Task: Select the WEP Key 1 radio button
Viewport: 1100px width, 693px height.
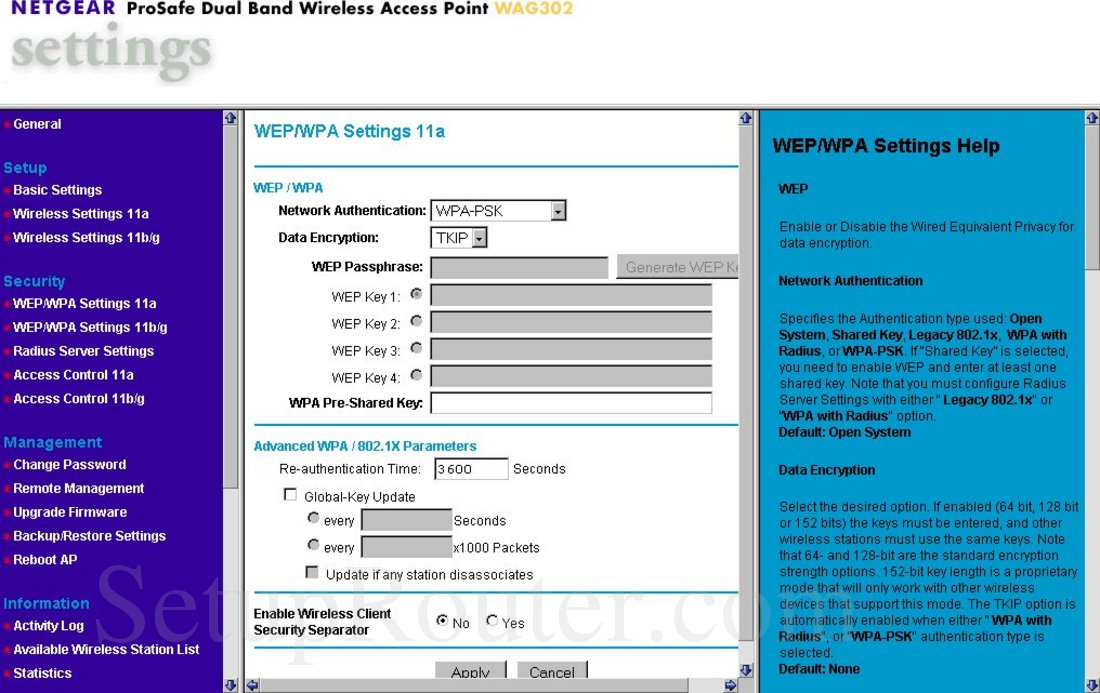Action: coord(416,293)
